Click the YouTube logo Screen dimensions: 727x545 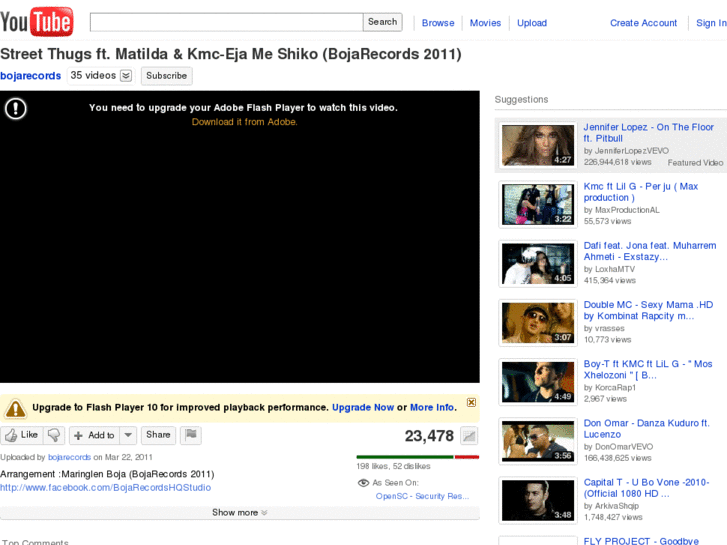pos(37,21)
